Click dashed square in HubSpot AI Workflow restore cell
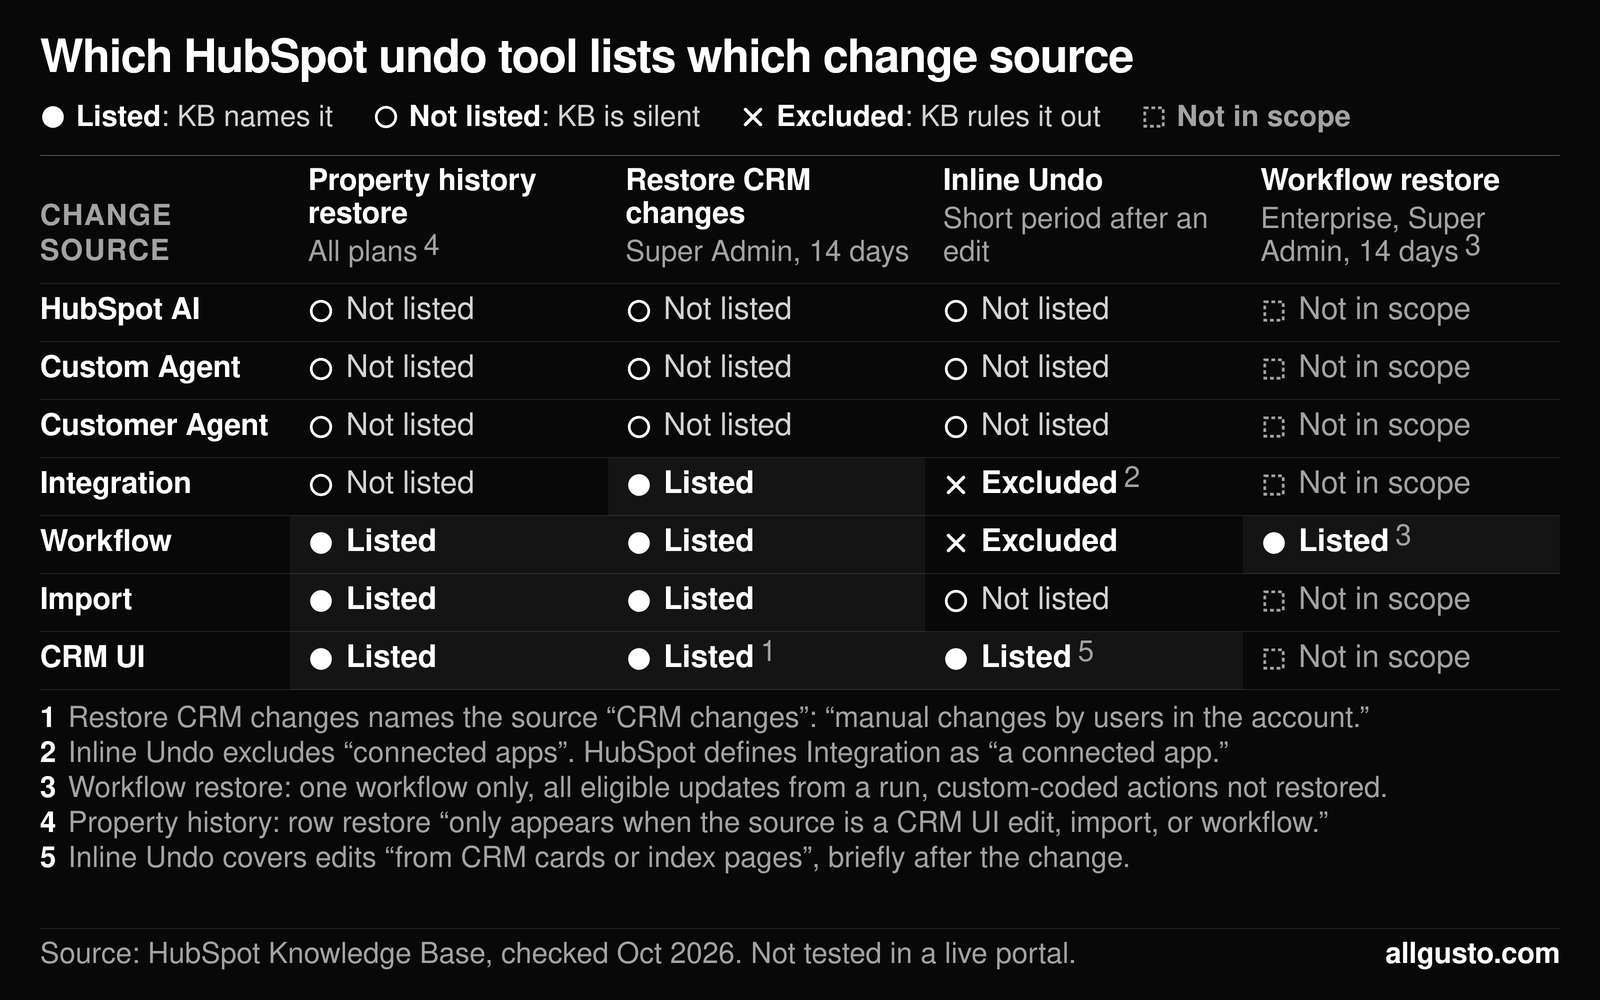Viewport: 1600px width, 1000px height. click(x=1274, y=311)
